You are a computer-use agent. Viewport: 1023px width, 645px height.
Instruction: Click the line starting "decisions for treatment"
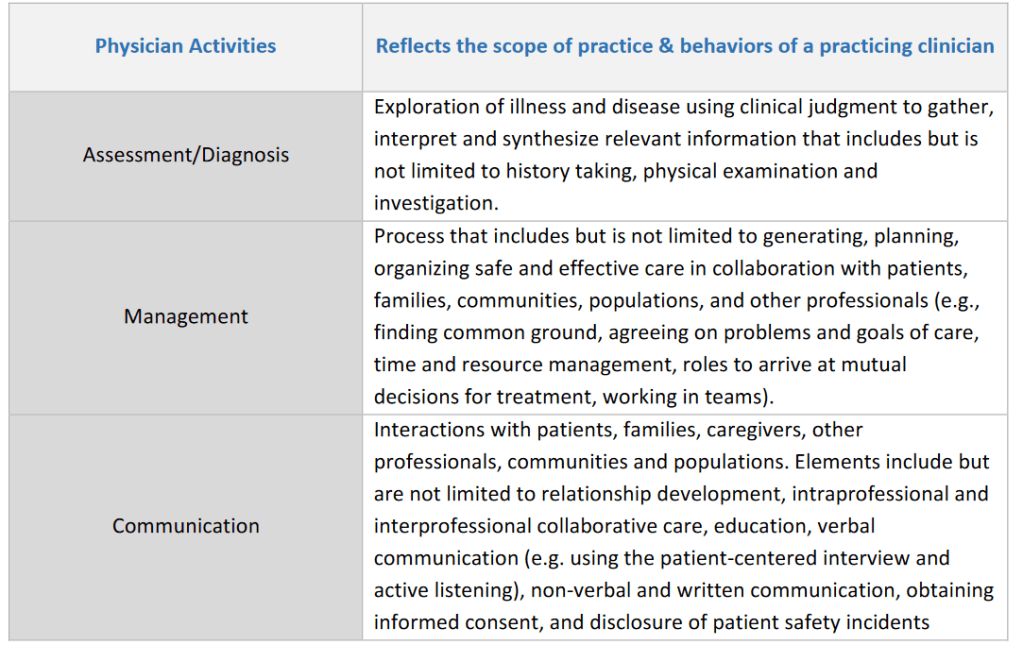click(x=574, y=397)
